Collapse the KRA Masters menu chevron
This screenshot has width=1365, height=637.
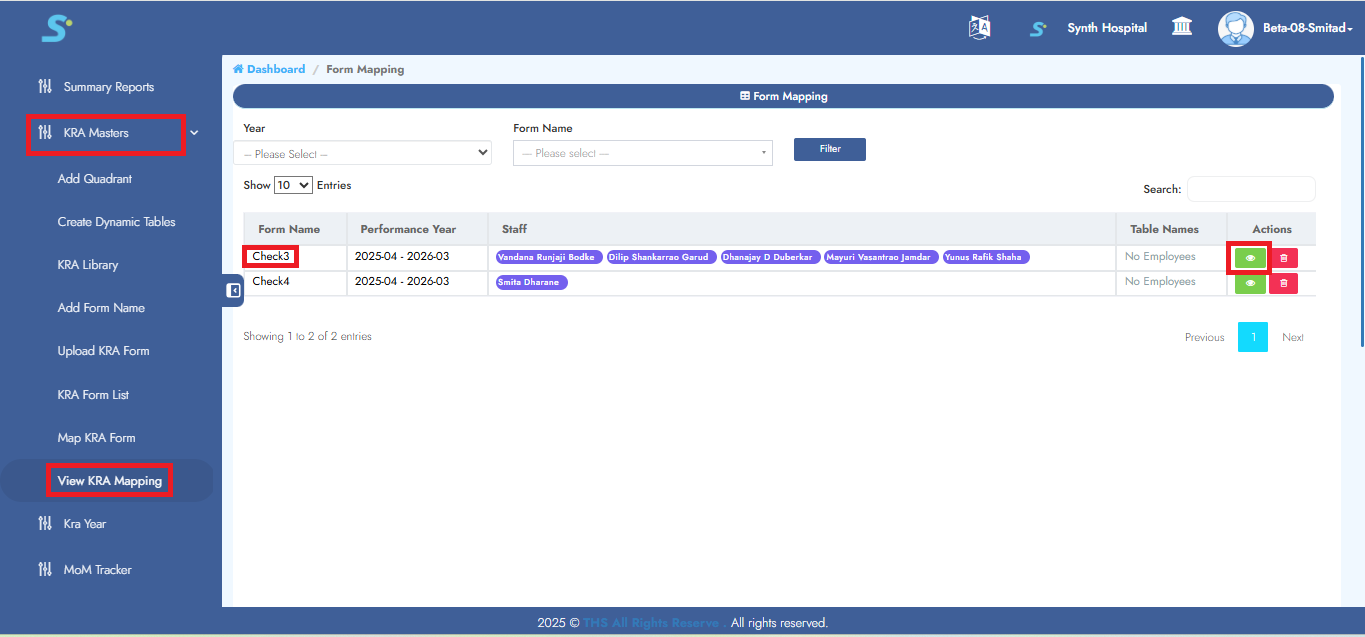click(x=194, y=133)
